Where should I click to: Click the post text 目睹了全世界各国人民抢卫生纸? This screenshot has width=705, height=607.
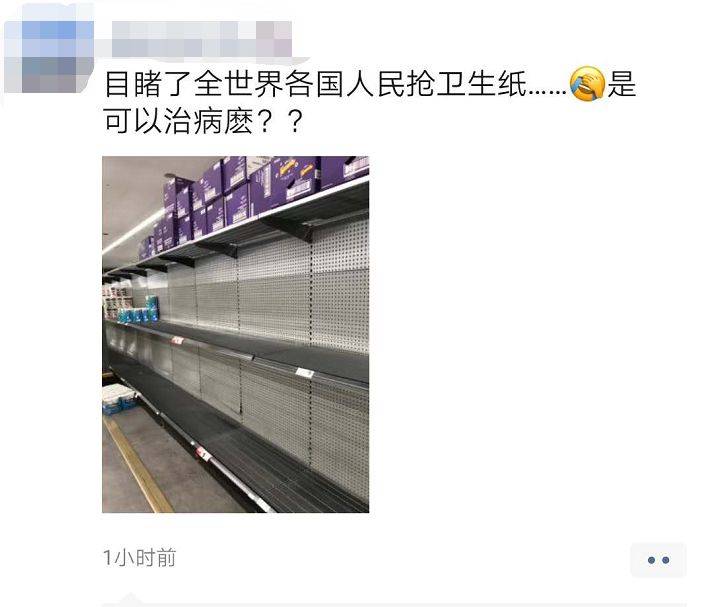[315, 84]
